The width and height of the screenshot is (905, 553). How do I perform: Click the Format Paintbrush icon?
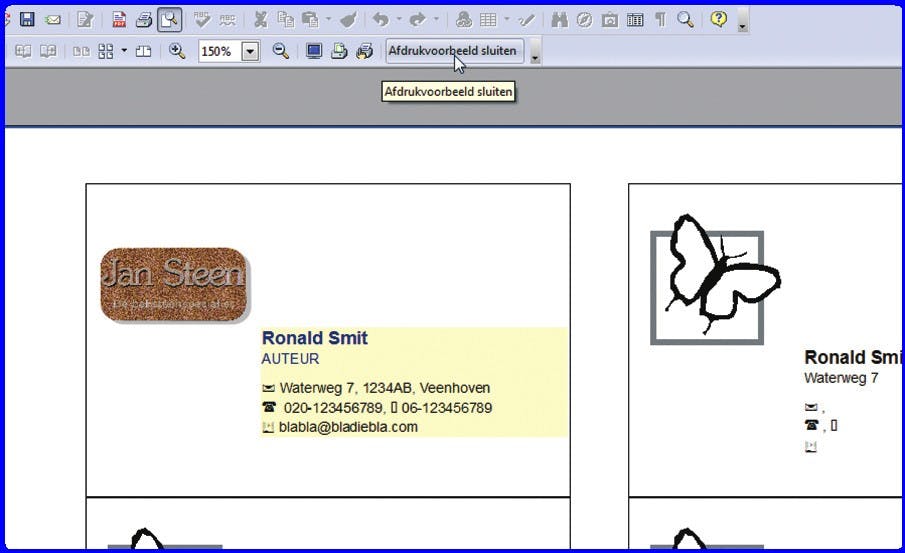tap(348, 20)
